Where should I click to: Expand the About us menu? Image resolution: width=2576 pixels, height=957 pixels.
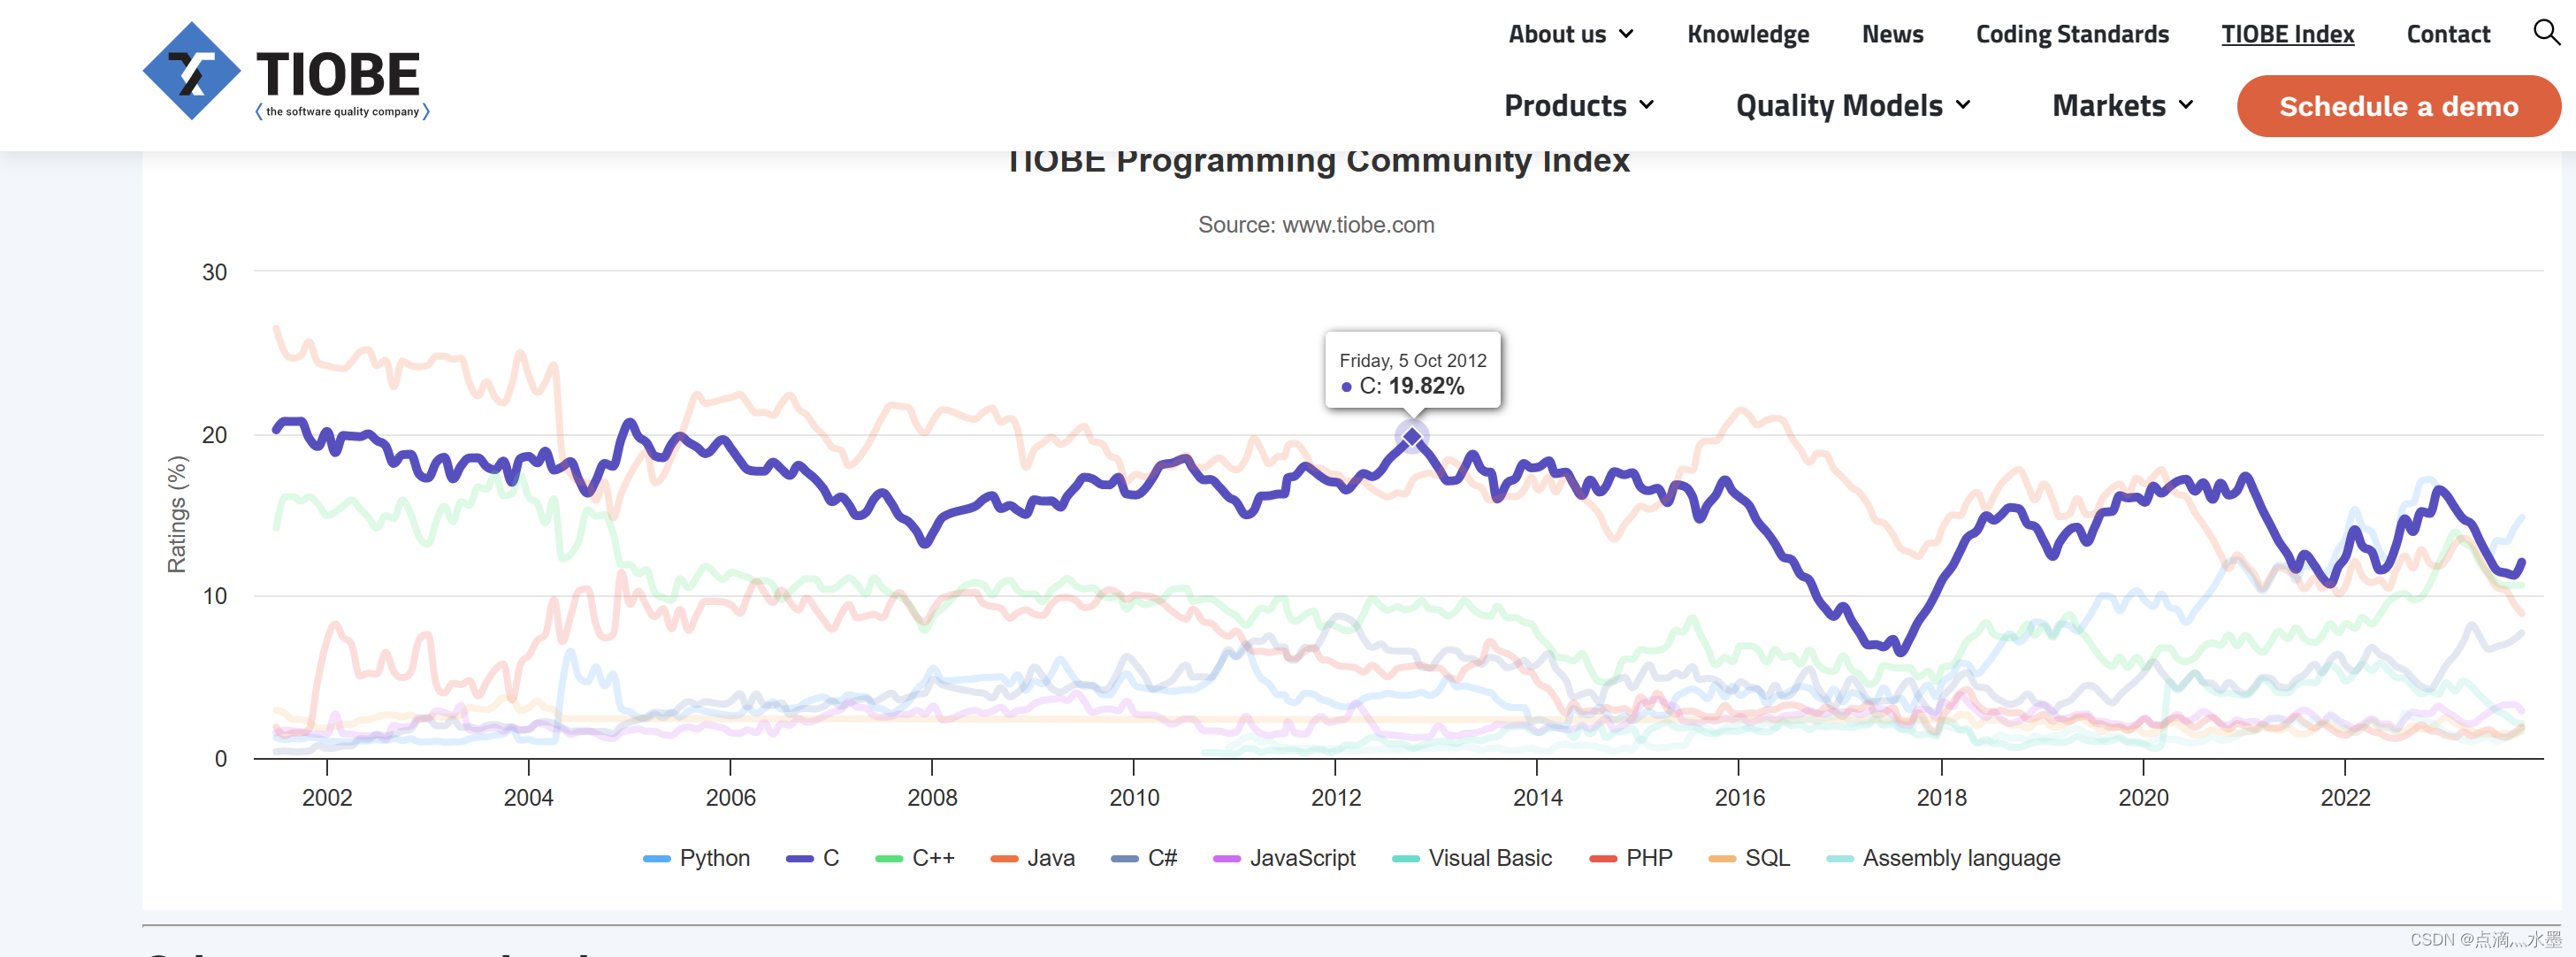(x=1571, y=34)
